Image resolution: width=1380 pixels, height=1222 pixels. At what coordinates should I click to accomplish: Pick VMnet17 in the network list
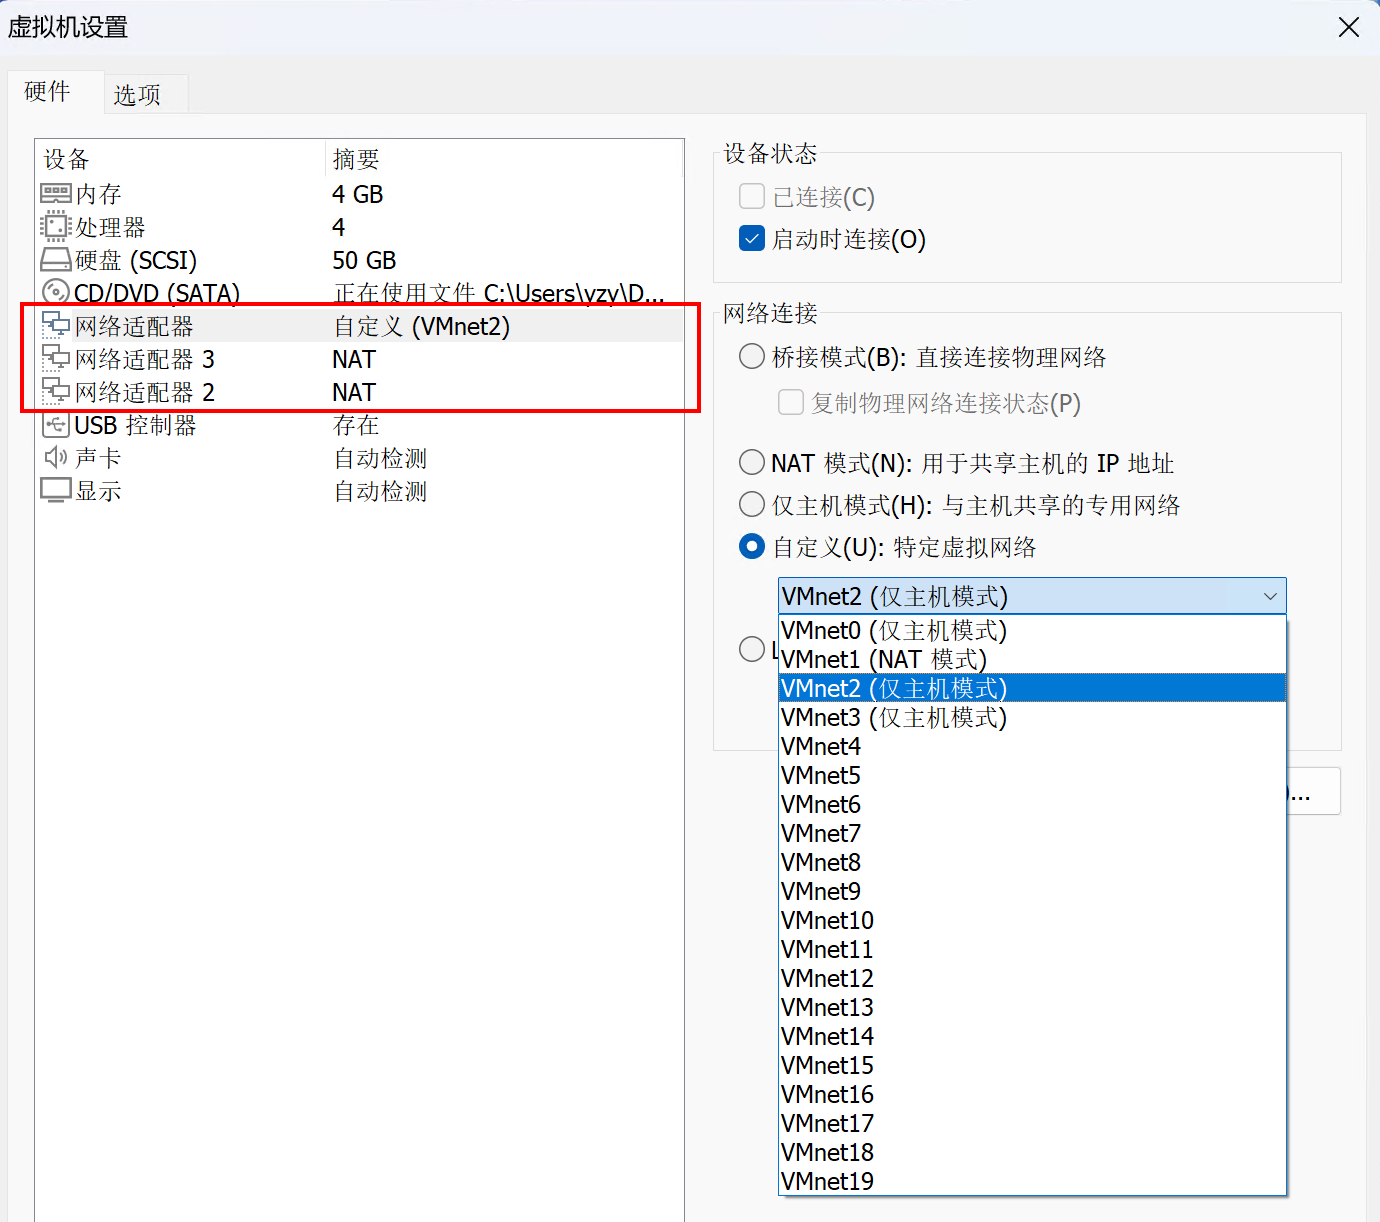(1032, 1123)
